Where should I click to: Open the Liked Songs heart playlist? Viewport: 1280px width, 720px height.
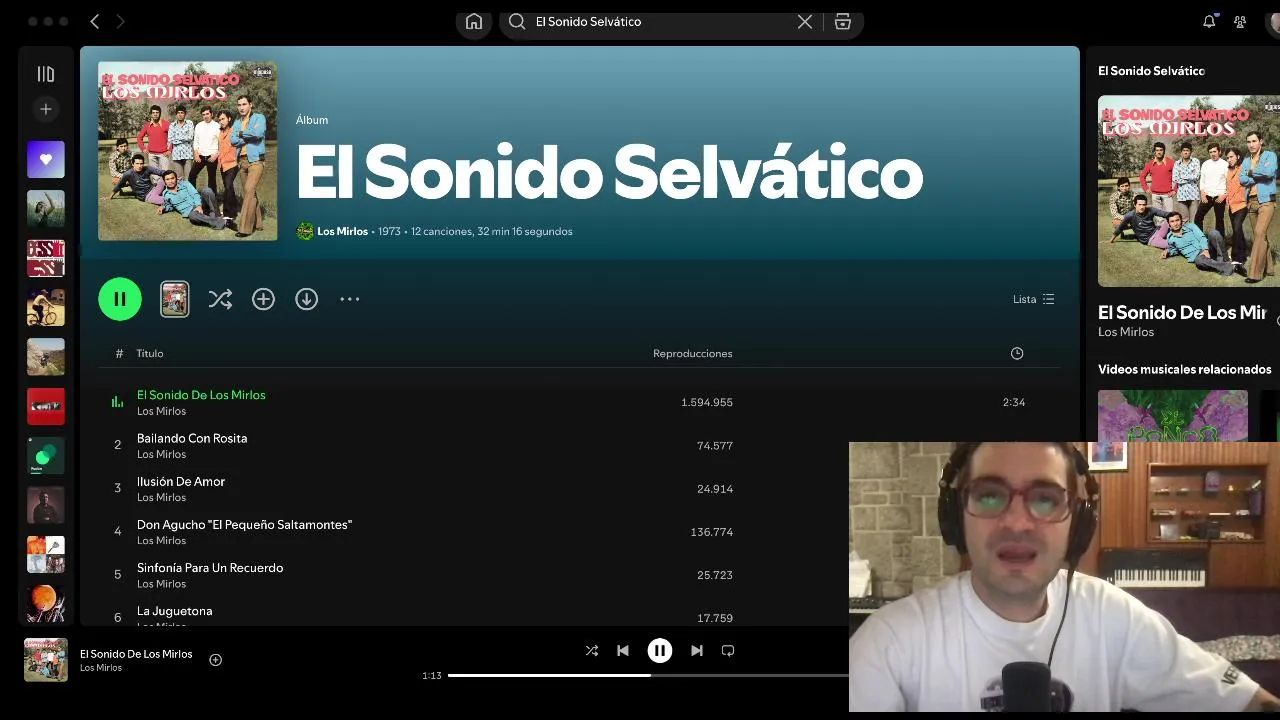pos(45,159)
